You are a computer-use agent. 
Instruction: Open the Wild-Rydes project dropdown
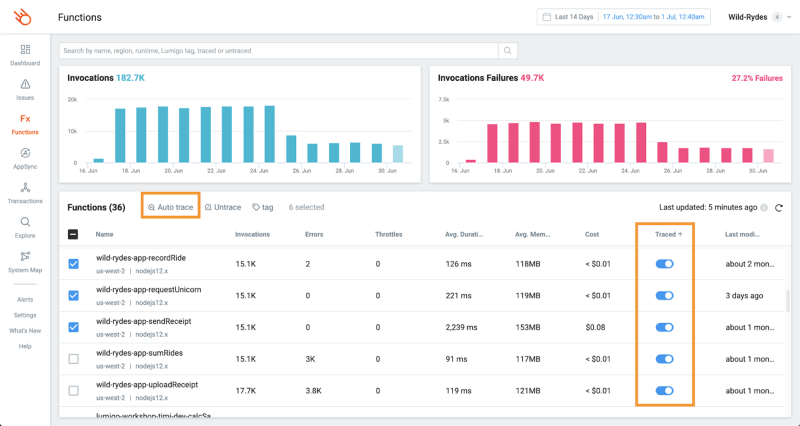(x=759, y=17)
